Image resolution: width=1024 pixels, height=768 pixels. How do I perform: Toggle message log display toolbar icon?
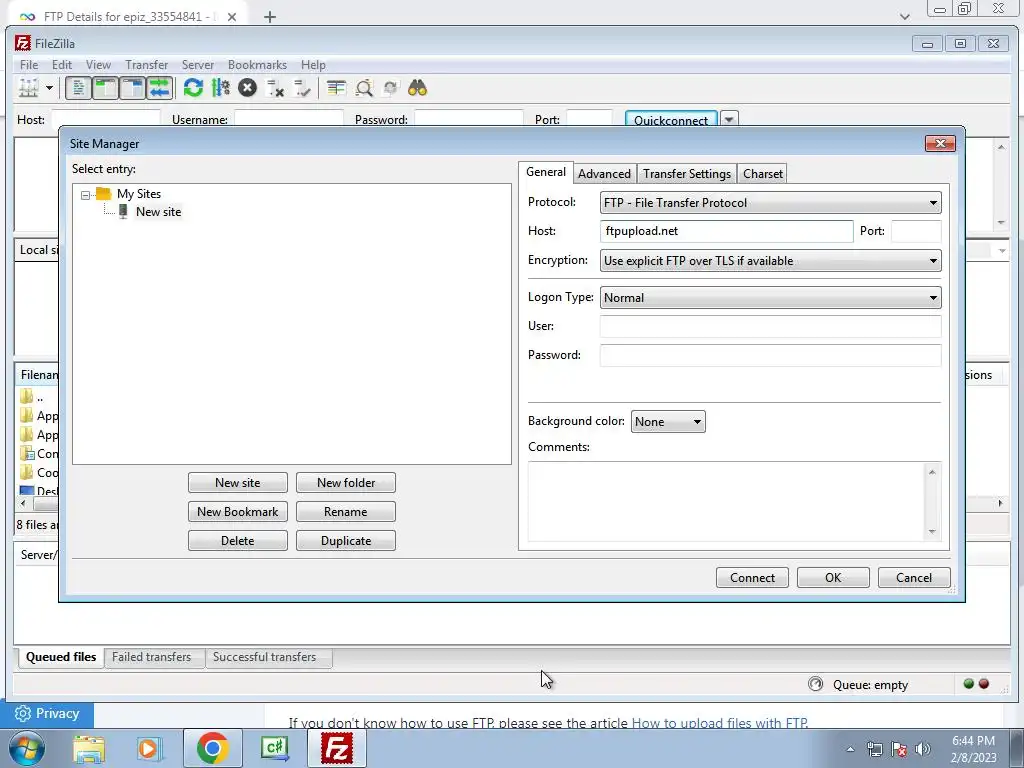(78, 88)
